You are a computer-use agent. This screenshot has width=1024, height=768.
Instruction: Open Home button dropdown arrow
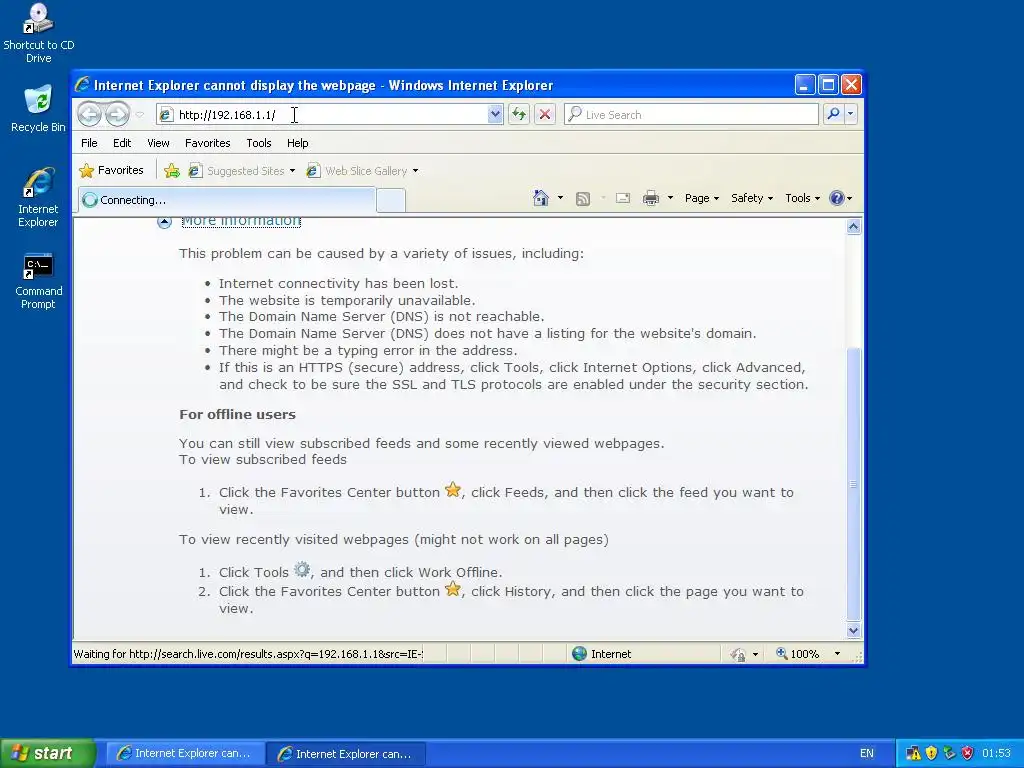(560, 198)
